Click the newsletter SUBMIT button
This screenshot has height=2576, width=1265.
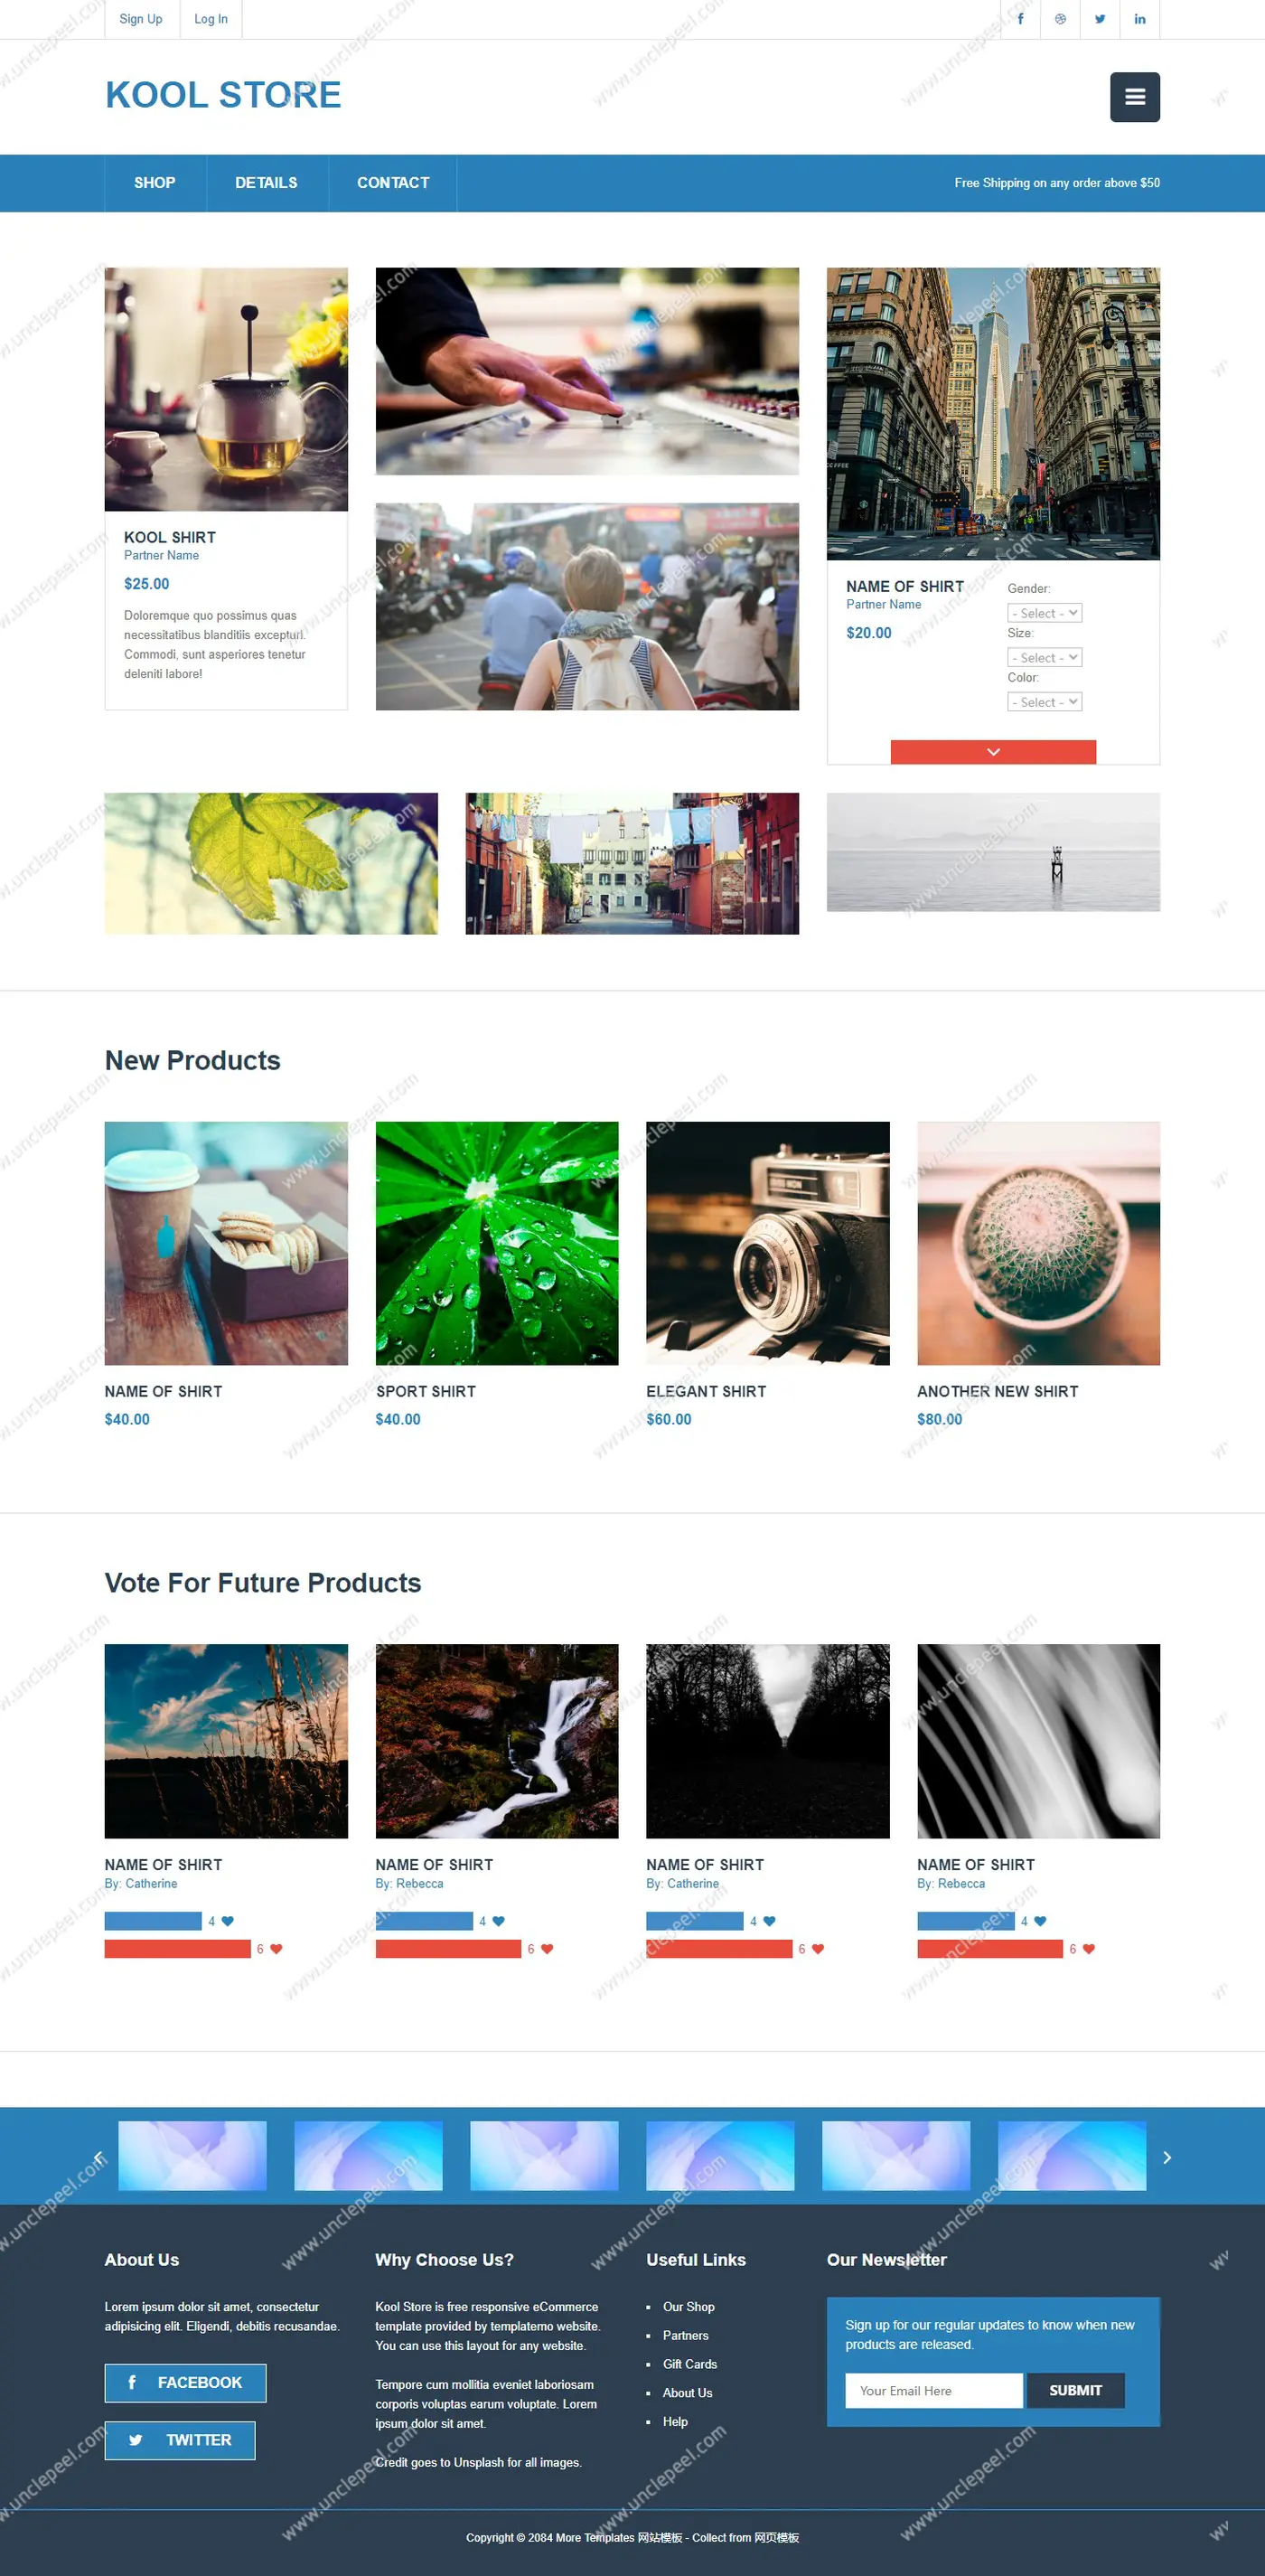[x=1075, y=2390]
